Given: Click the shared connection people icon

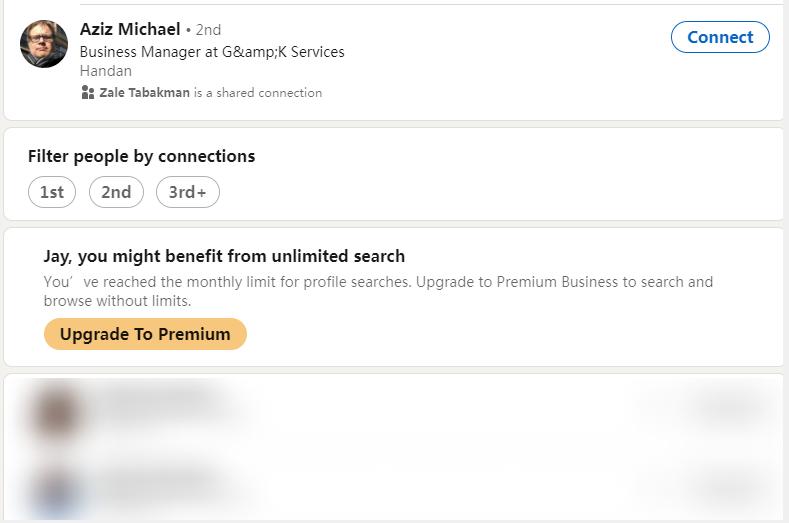Looking at the screenshot, I should [87, 93].
